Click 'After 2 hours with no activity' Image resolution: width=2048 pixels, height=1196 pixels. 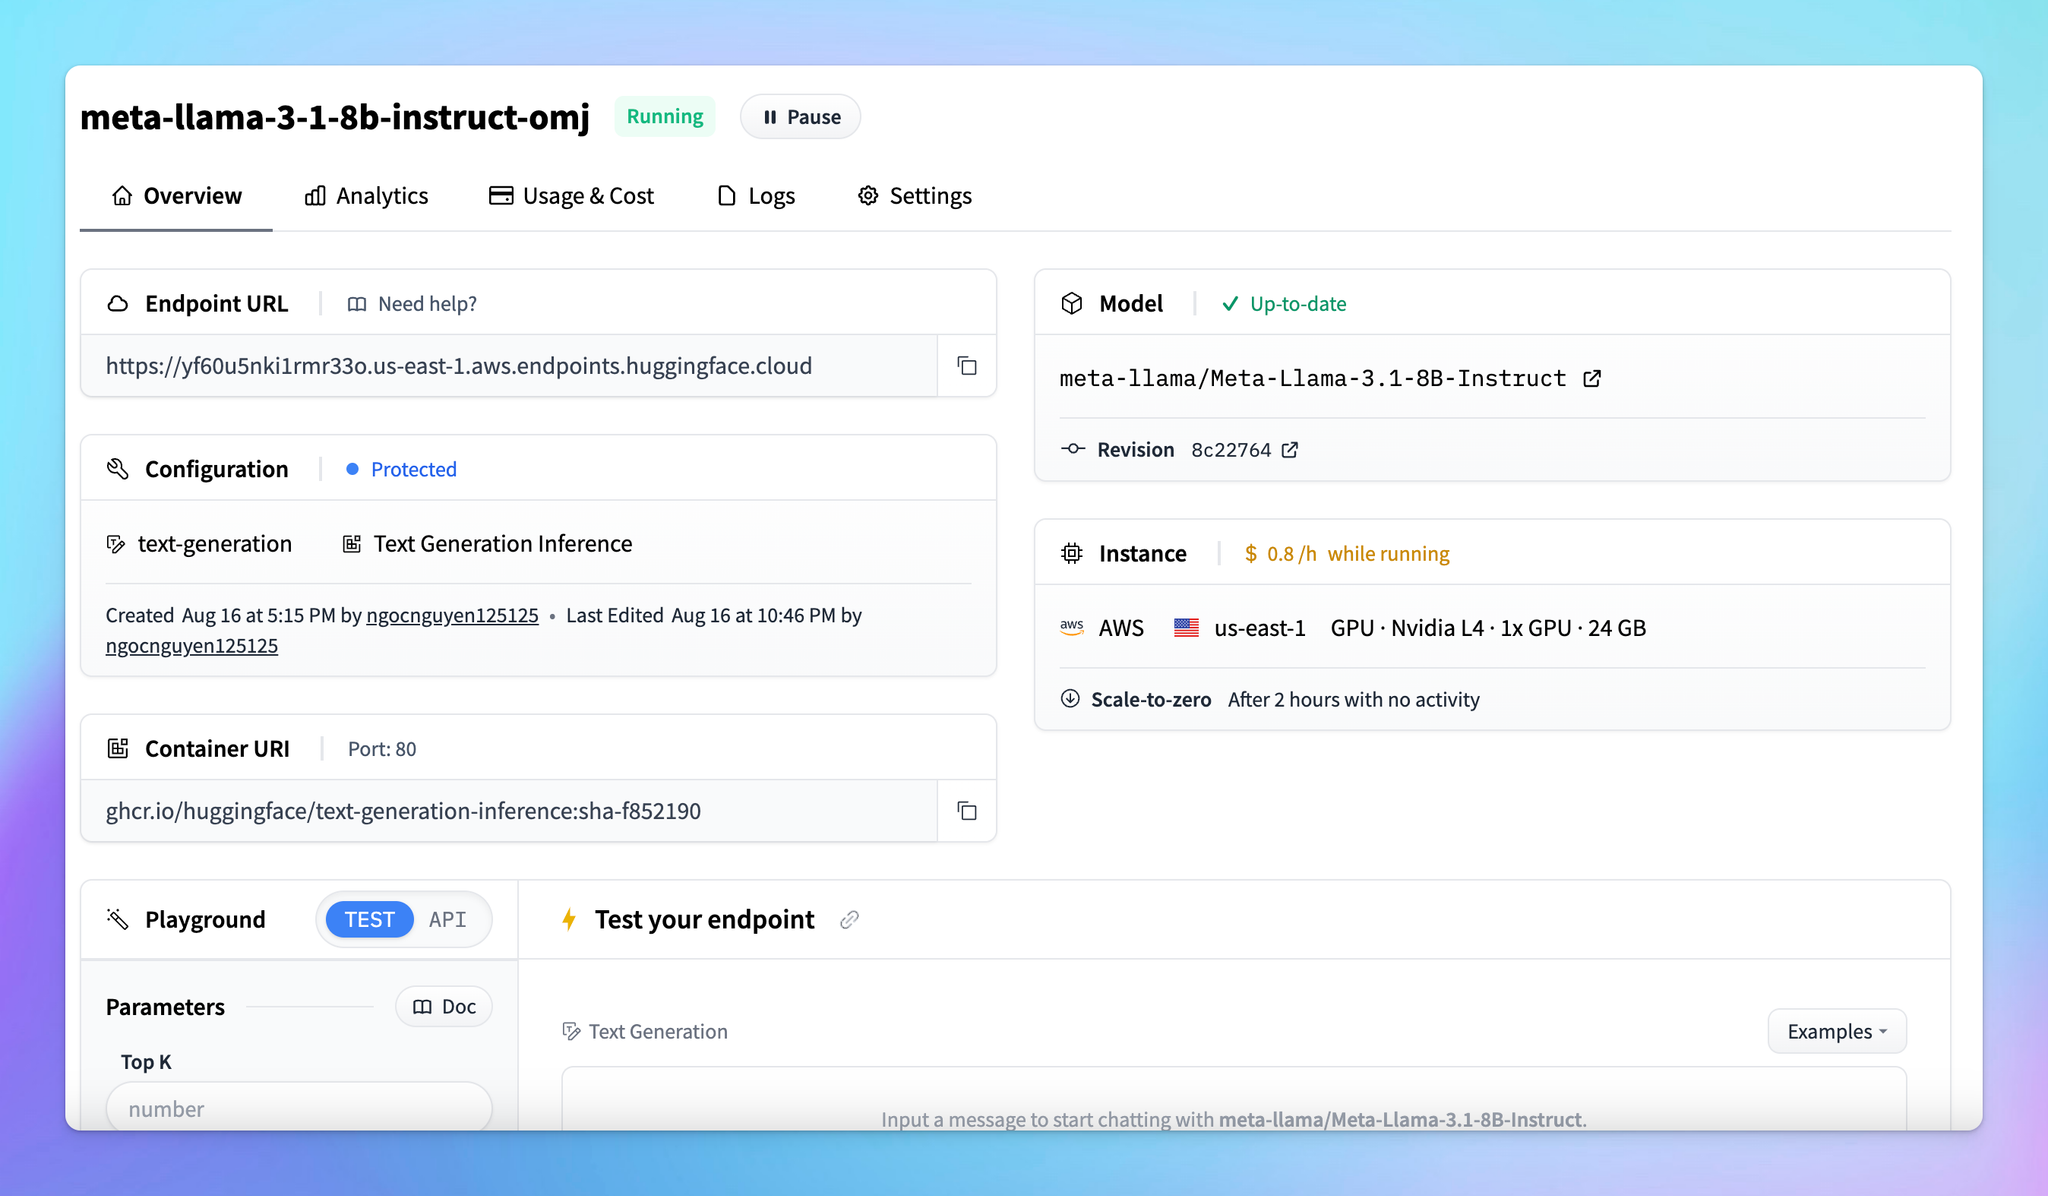(1354, 700)
